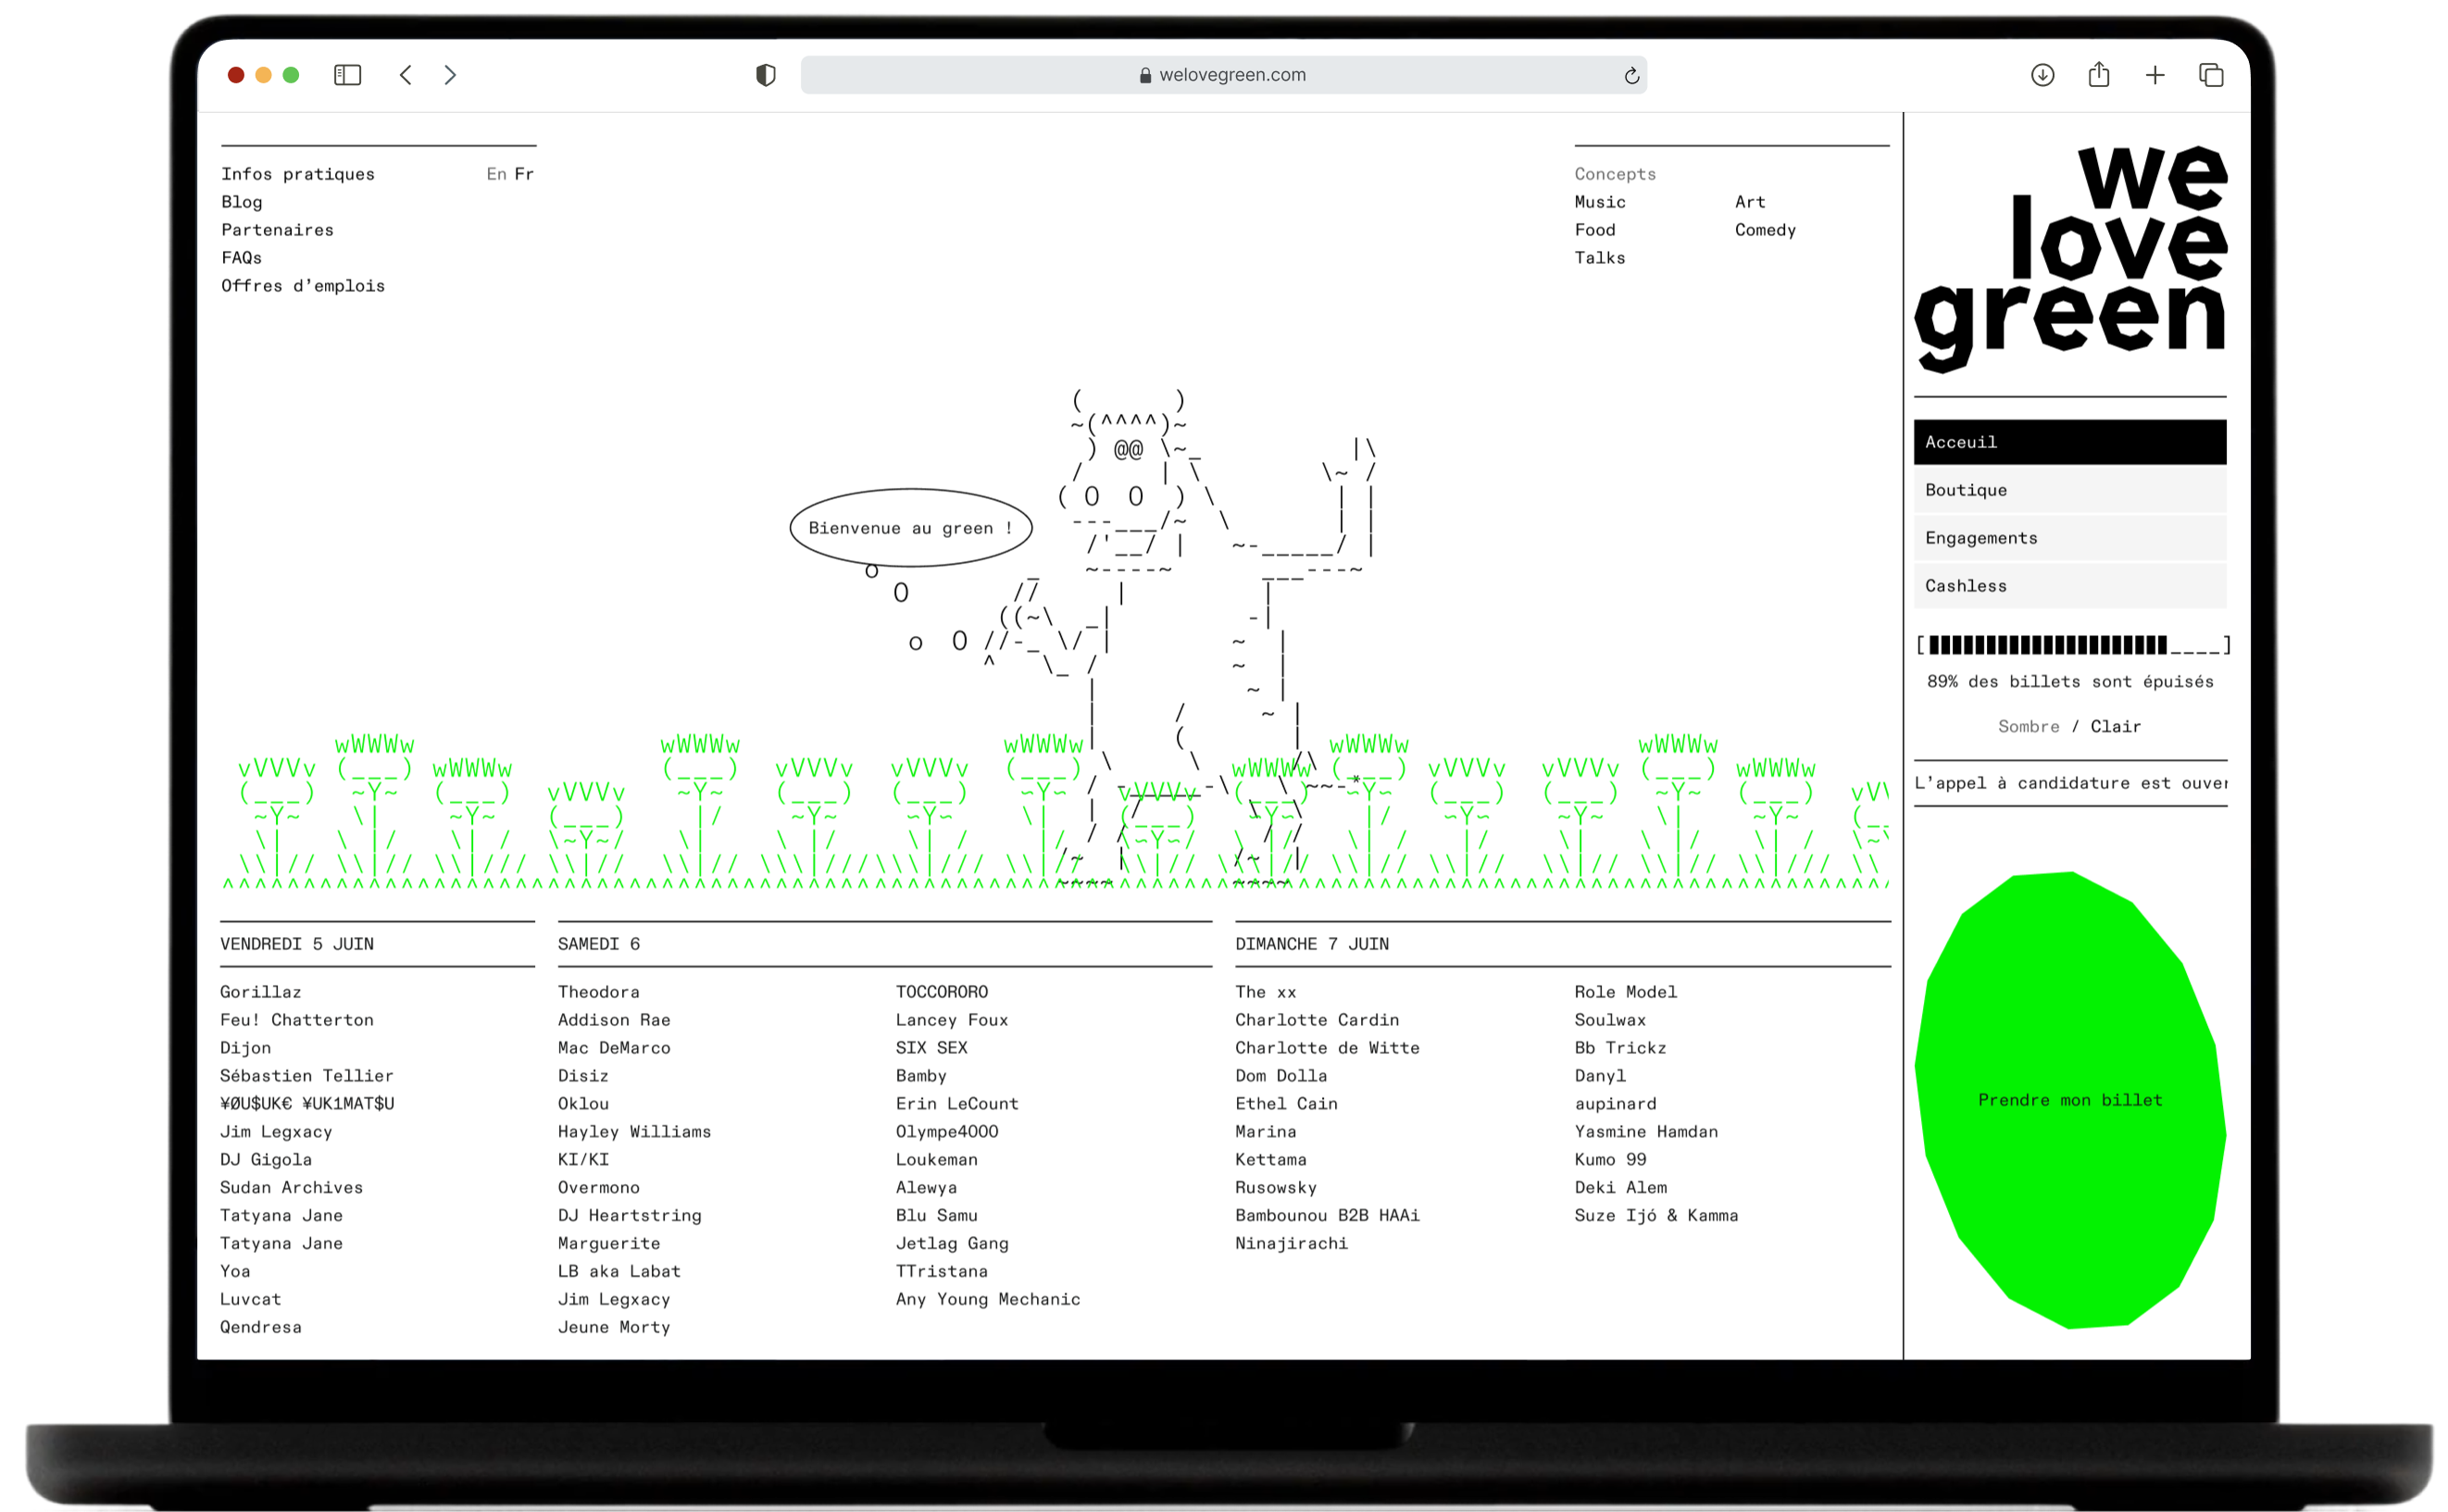Open the Music concept

click(x=1599, y=202)
